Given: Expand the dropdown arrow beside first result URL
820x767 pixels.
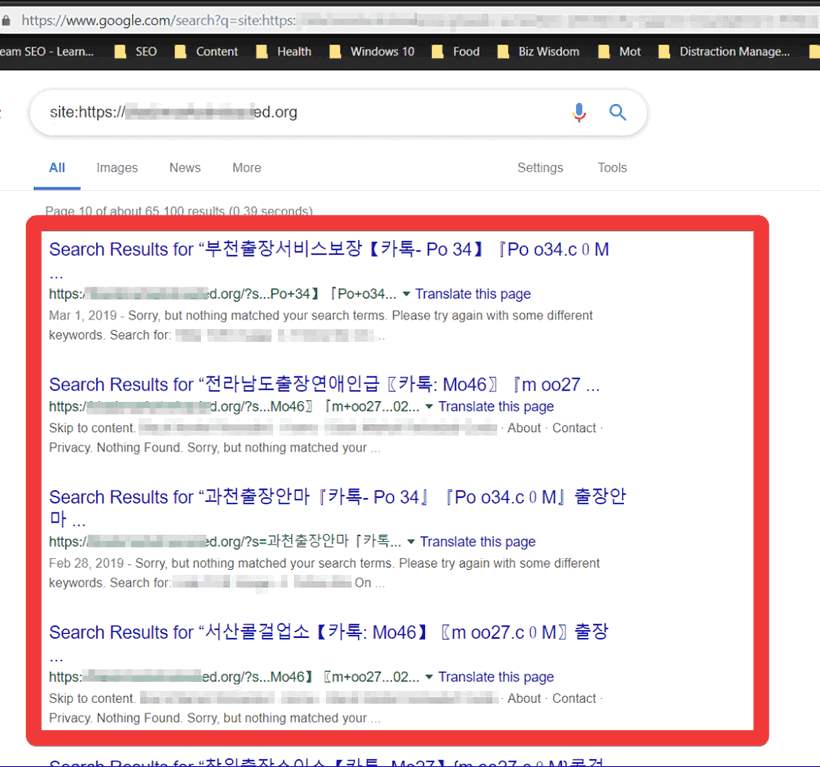Looking at the screenshot, I should [x=406, y=294].
